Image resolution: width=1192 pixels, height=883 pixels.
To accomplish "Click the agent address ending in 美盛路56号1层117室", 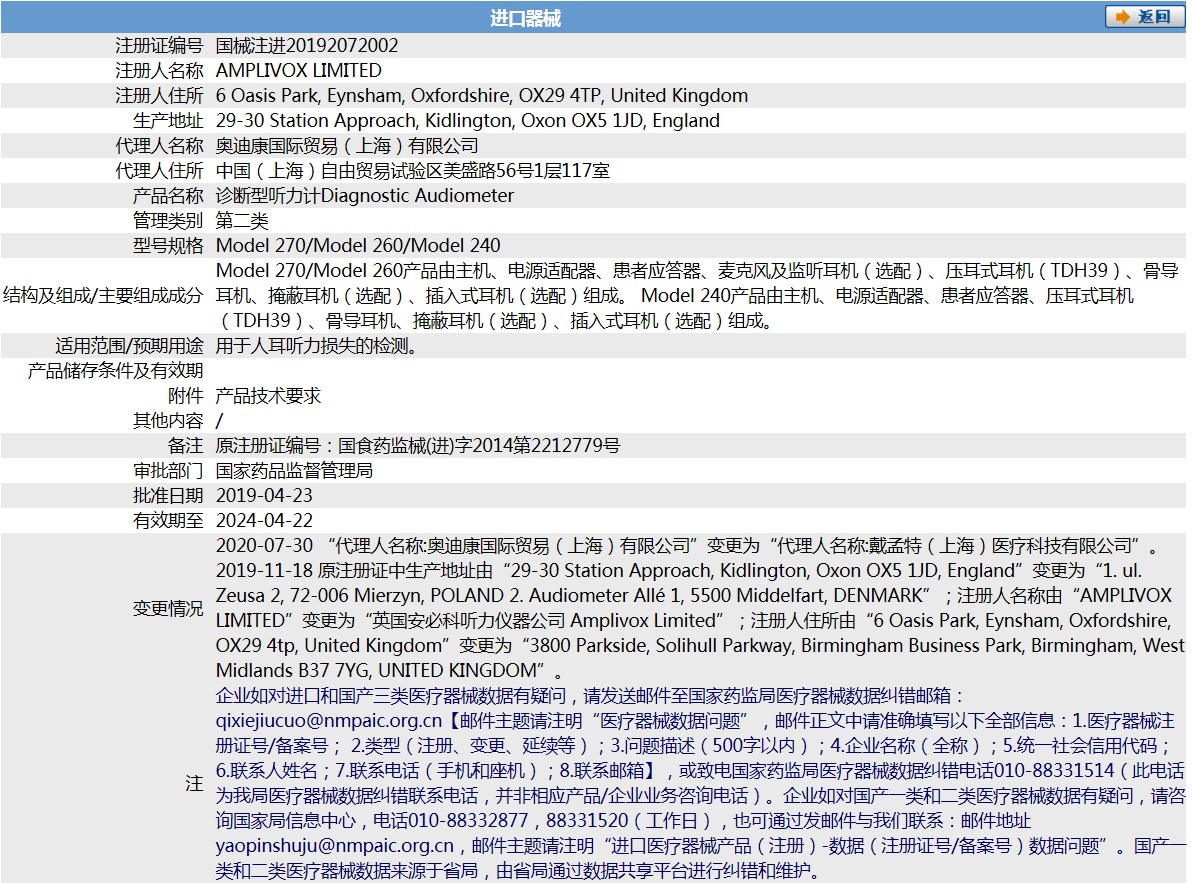I will (x=413, y=171).
